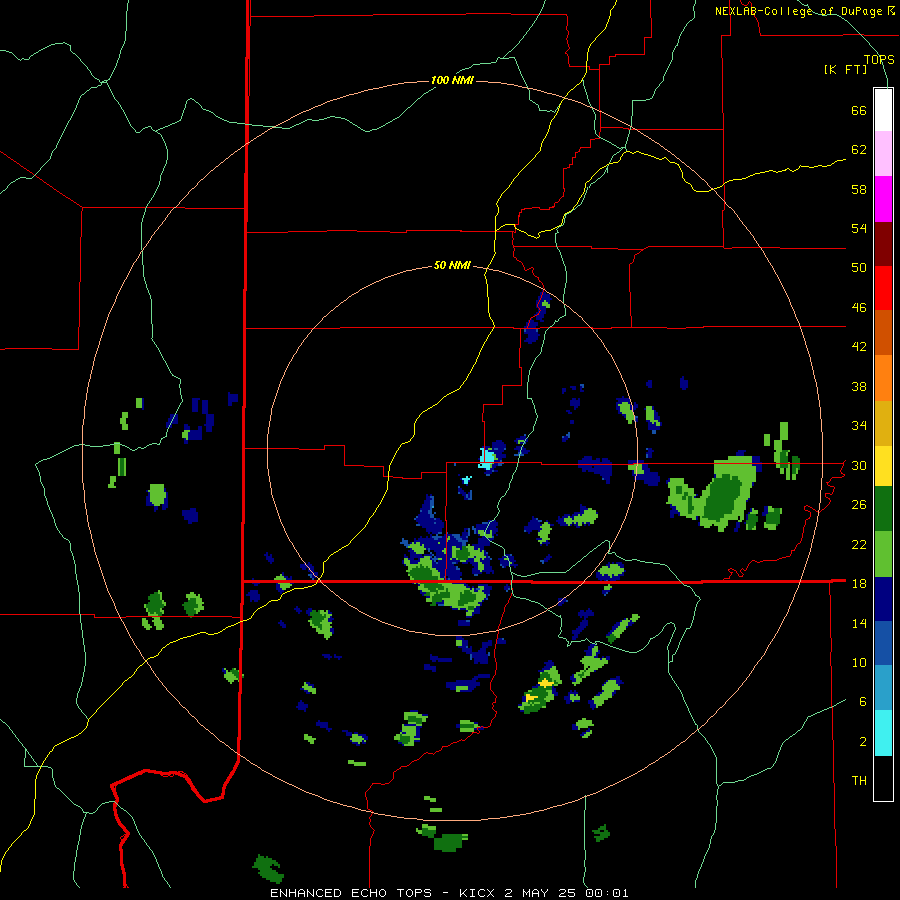
Task: Click the 34 legend value
Action: (859, 425)
